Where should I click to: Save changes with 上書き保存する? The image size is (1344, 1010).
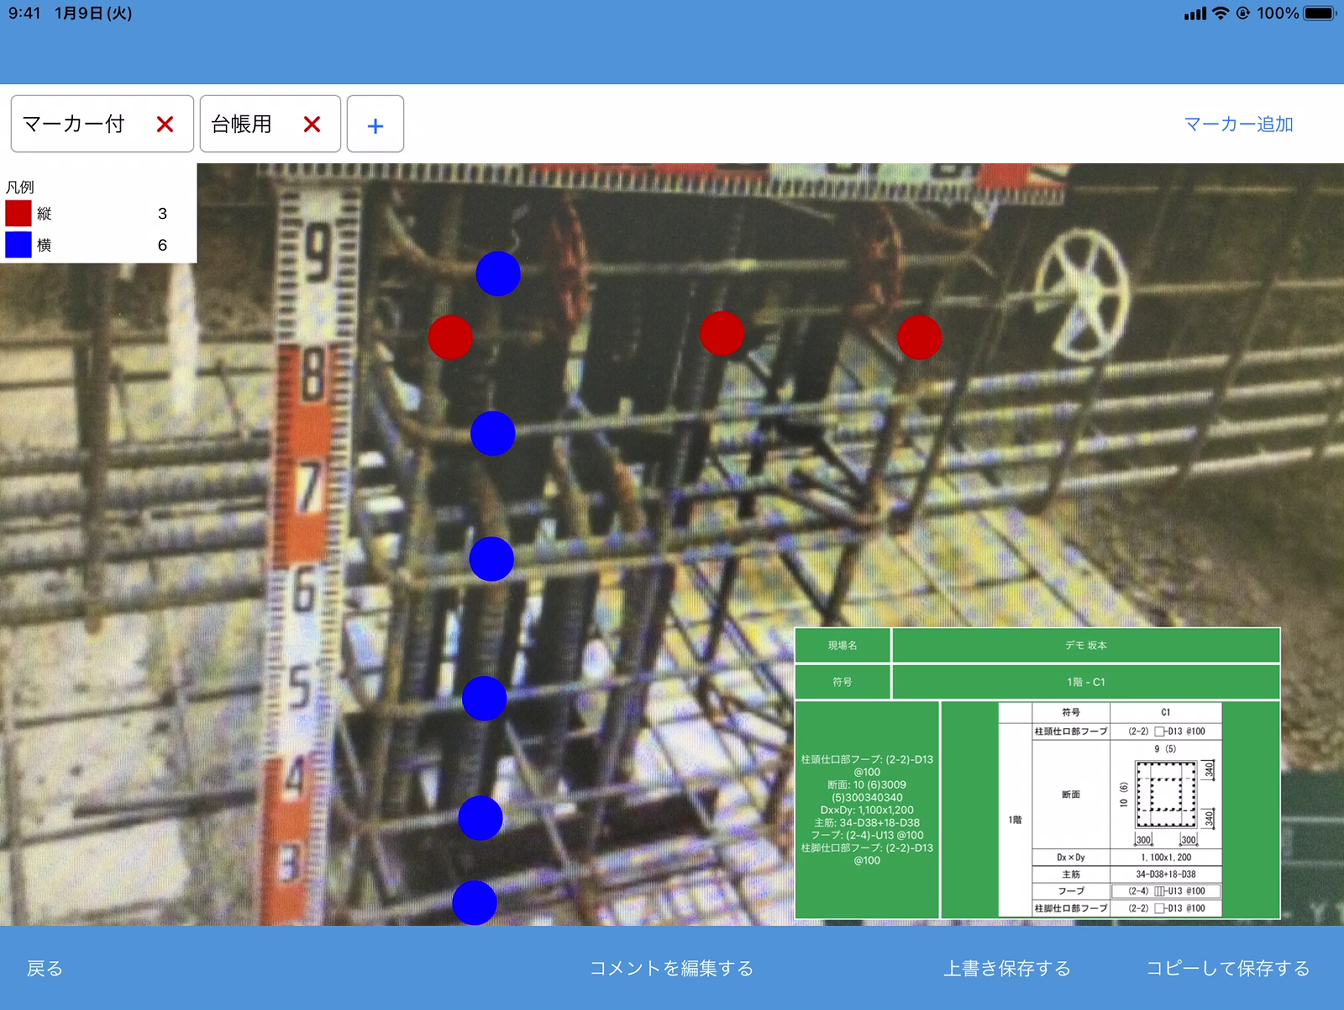tap(1007, 968)
